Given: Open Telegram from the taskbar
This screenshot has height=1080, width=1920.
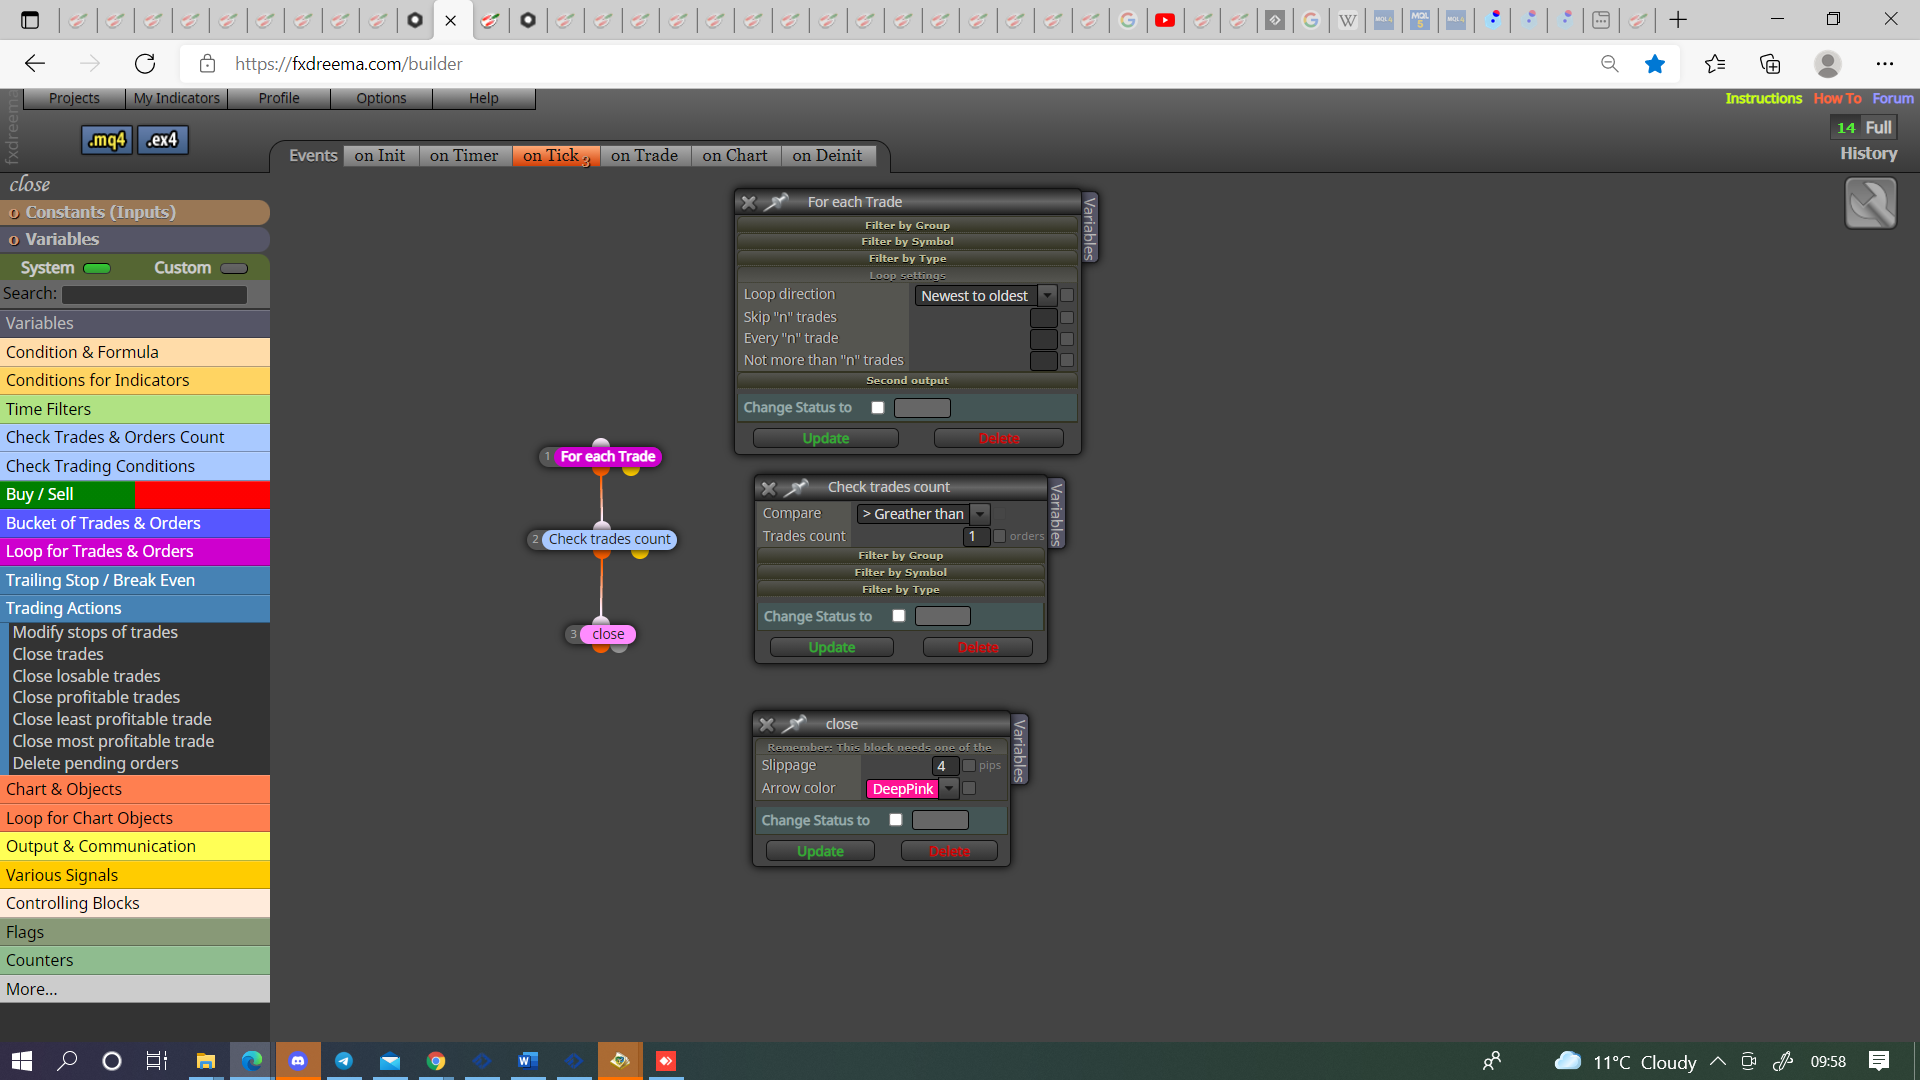Looking at the screenshot, I should click(344, 1061).
